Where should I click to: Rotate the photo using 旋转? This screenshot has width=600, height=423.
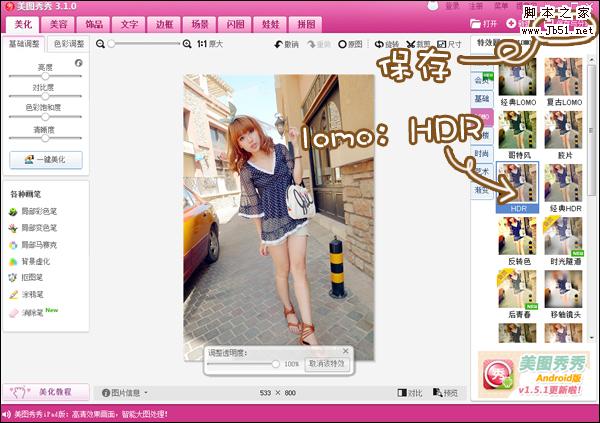pyautogui.click(x=387, y=44)
